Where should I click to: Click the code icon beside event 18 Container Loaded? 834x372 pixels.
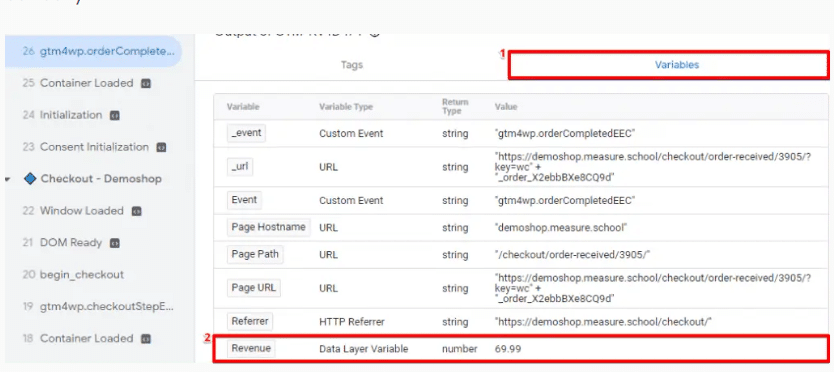145,339
